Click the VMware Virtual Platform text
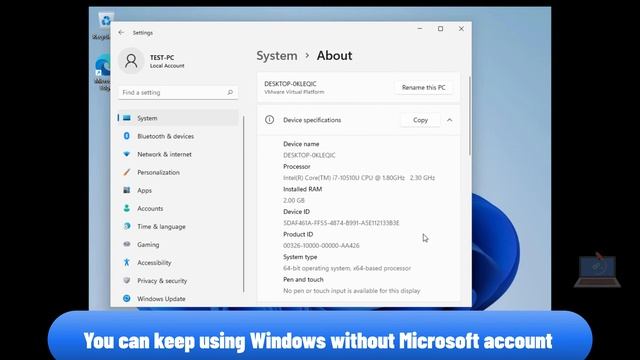 coord(294,92)
